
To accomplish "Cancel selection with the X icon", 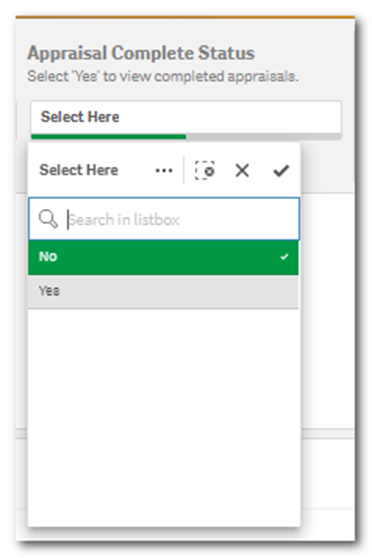I will (242, 170).
